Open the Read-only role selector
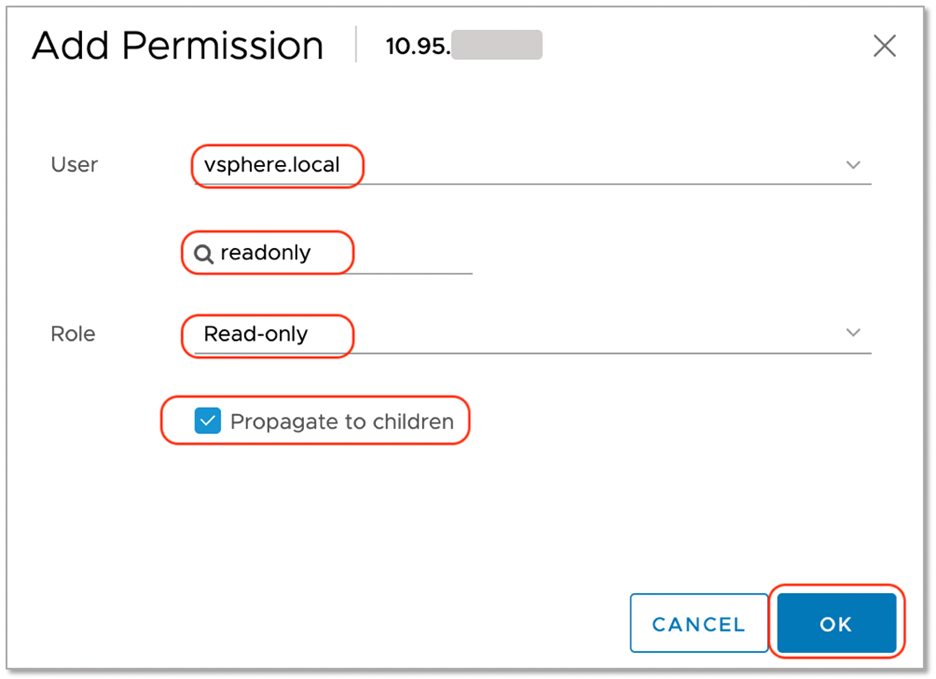Screen dimensions: 936x679 click(x=256, y=334)
